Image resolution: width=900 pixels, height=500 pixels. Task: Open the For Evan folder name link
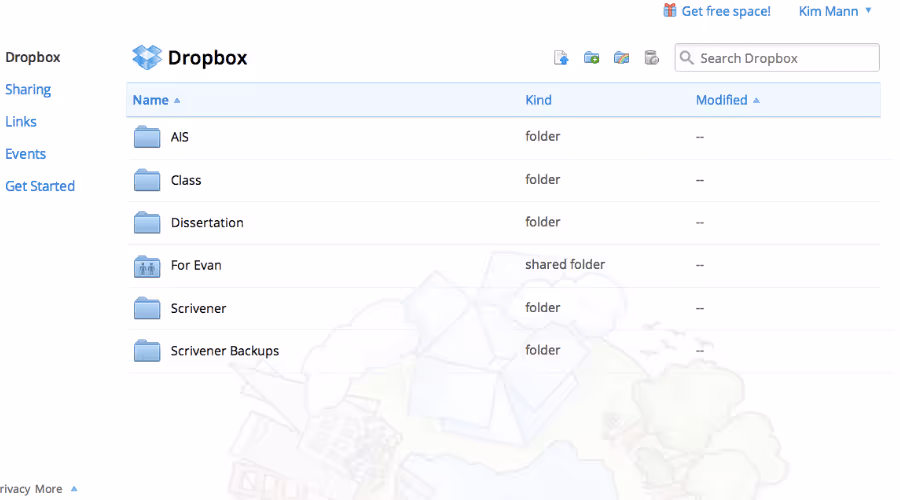click(196, 265)
